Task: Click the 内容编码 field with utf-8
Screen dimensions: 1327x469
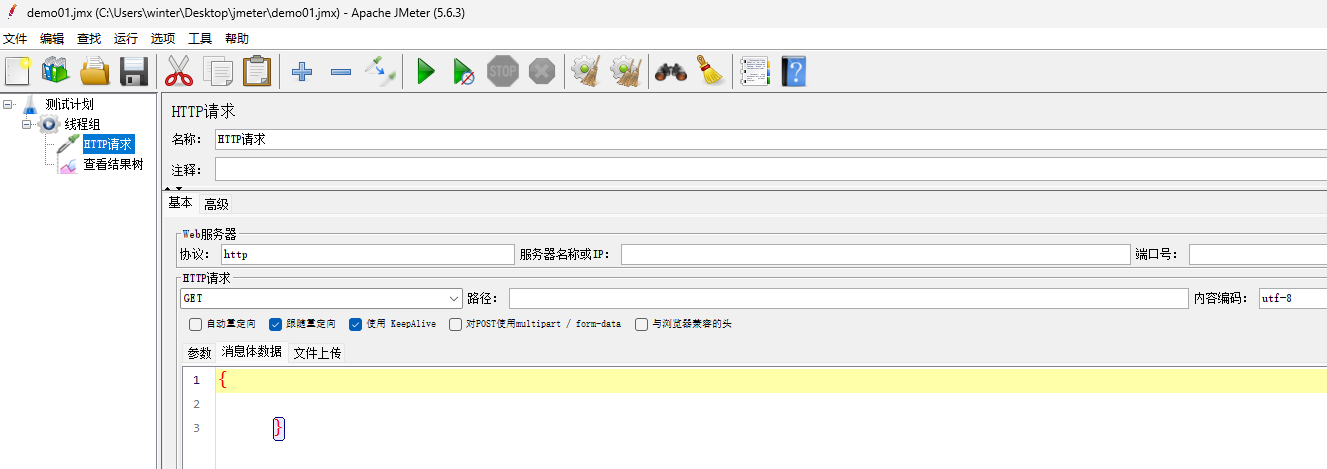Action: click(1293, 298)
